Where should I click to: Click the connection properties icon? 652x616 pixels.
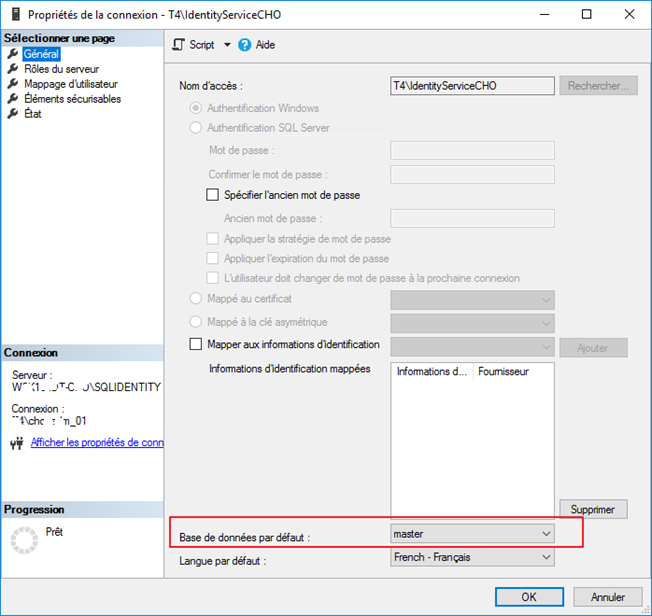(x=15, y=442)
